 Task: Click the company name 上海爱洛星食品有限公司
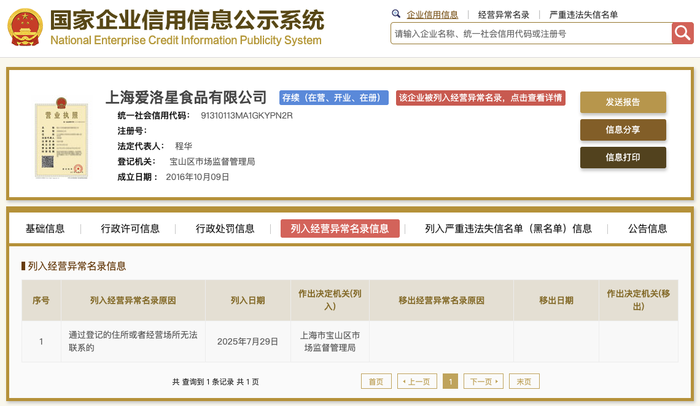coord(186,97)
